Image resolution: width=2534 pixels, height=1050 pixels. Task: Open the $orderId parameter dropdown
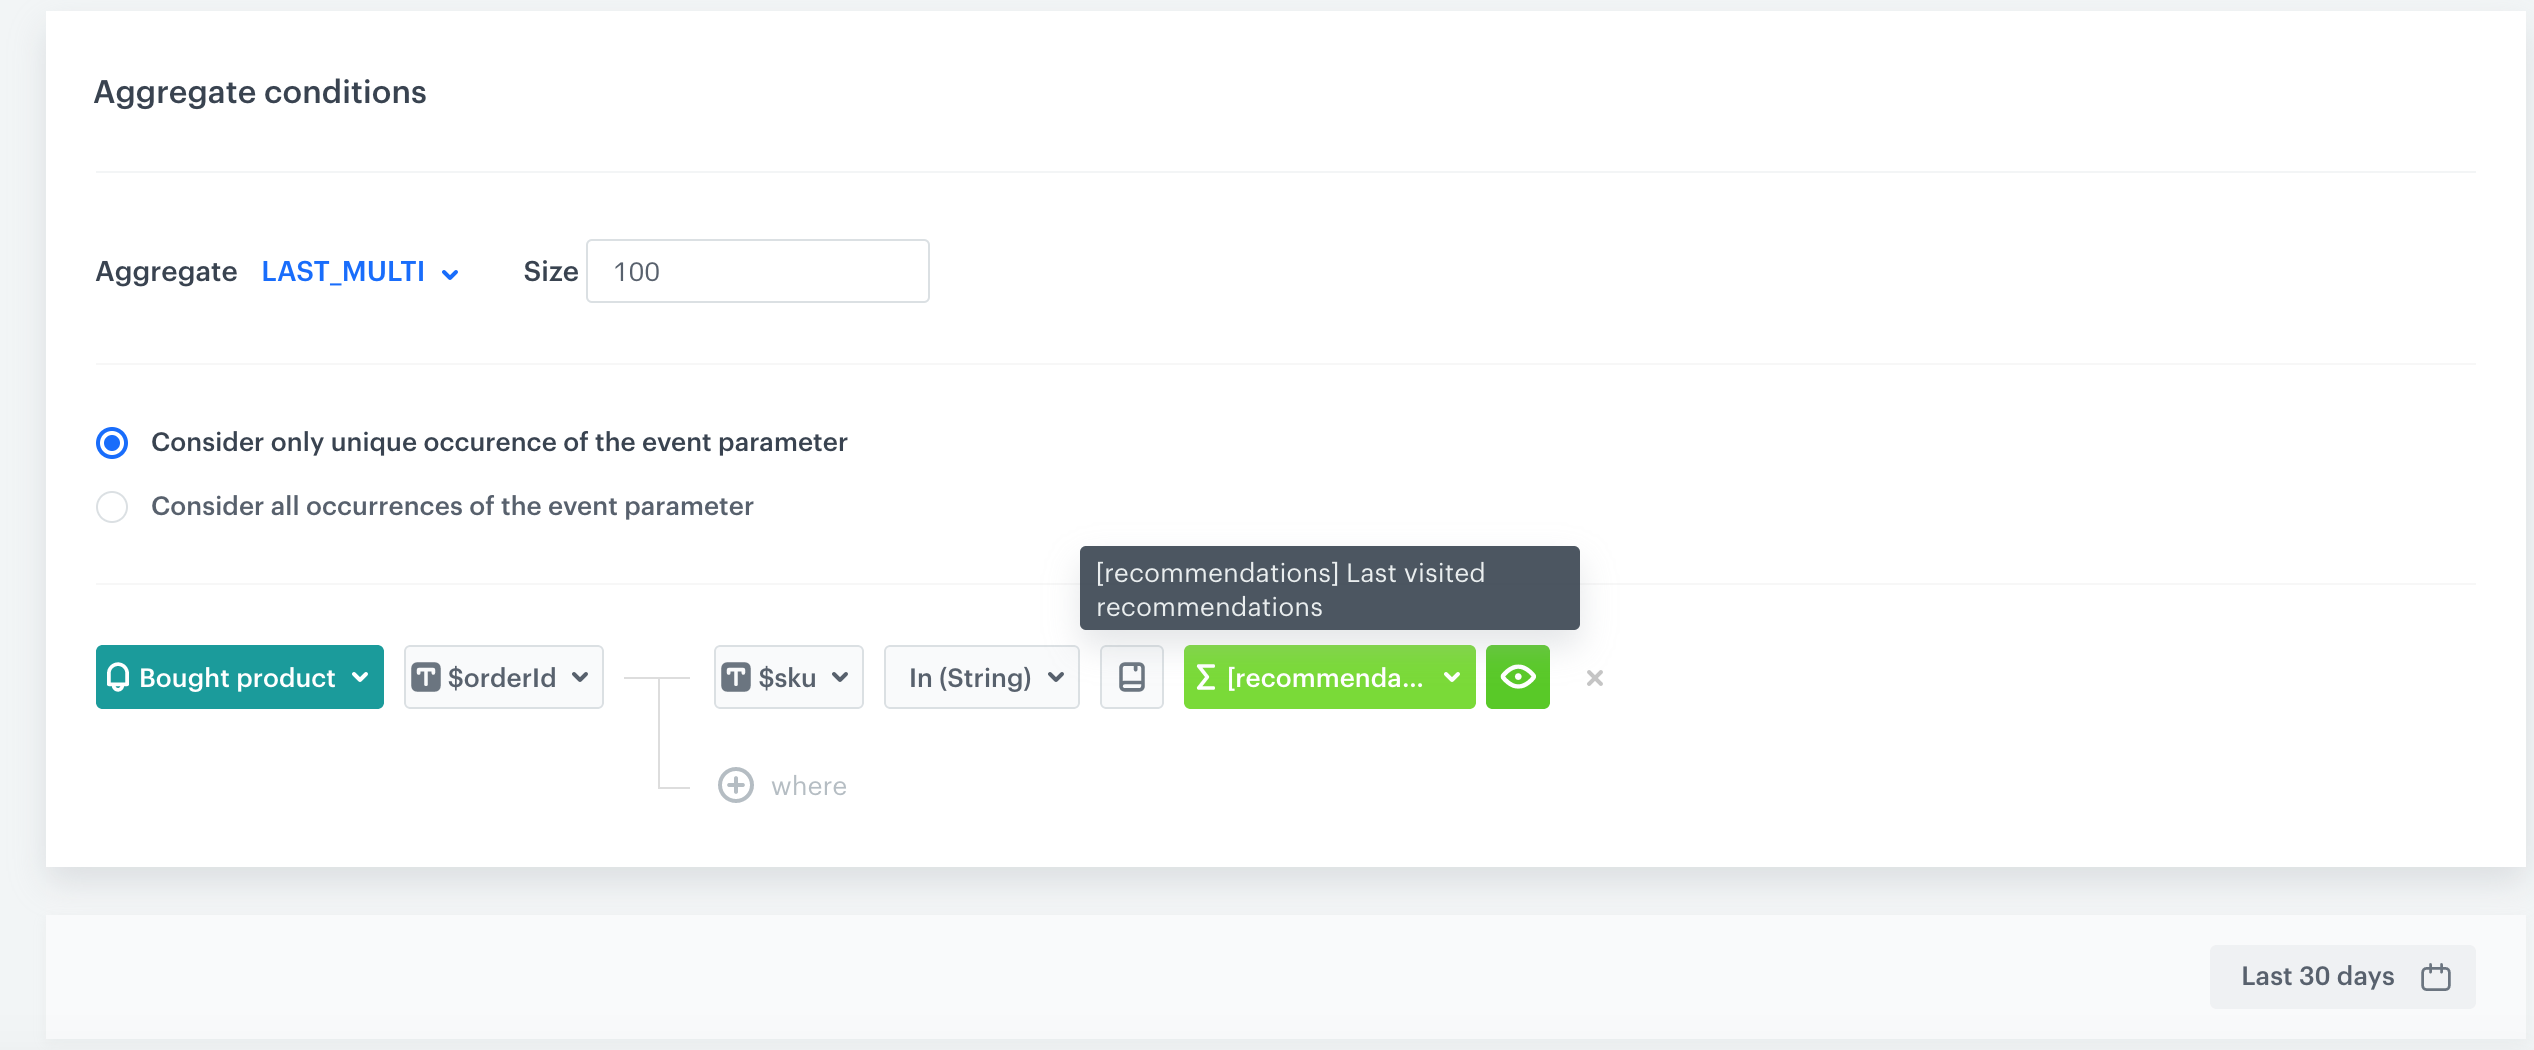tap(580, 677)
